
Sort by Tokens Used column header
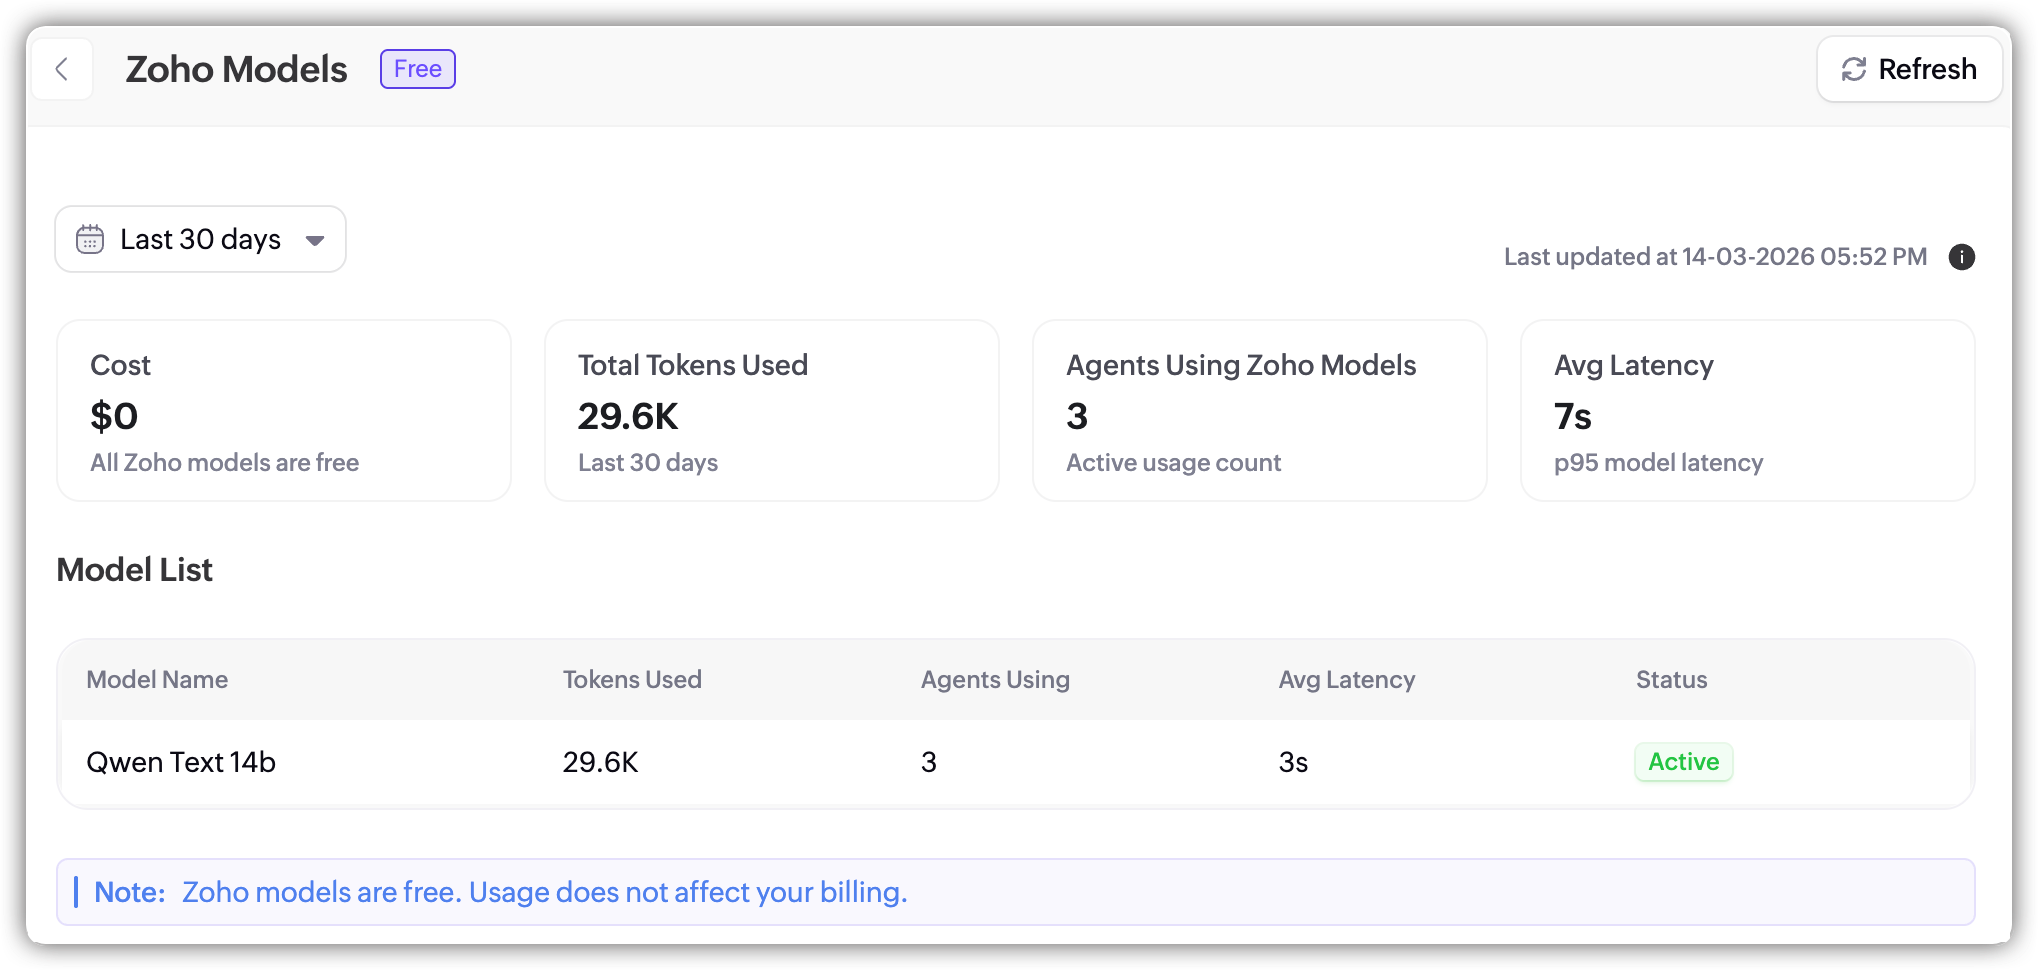pos(632,680)
